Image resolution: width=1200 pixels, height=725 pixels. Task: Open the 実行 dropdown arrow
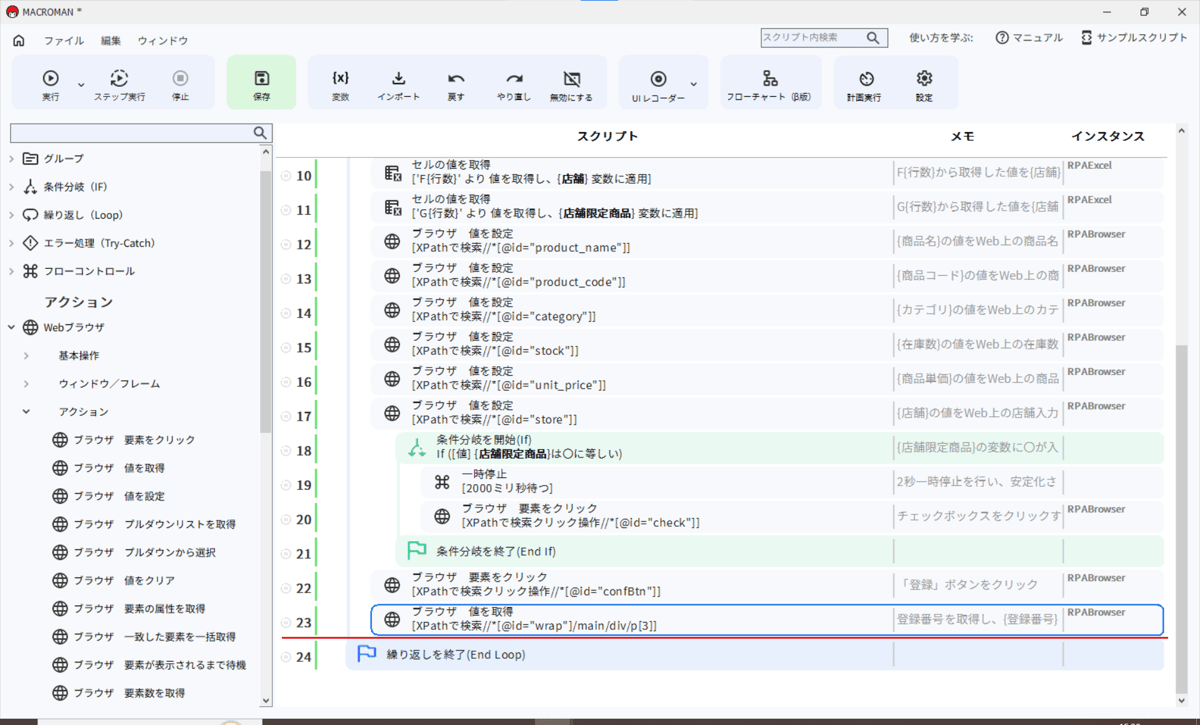(81, 84)
